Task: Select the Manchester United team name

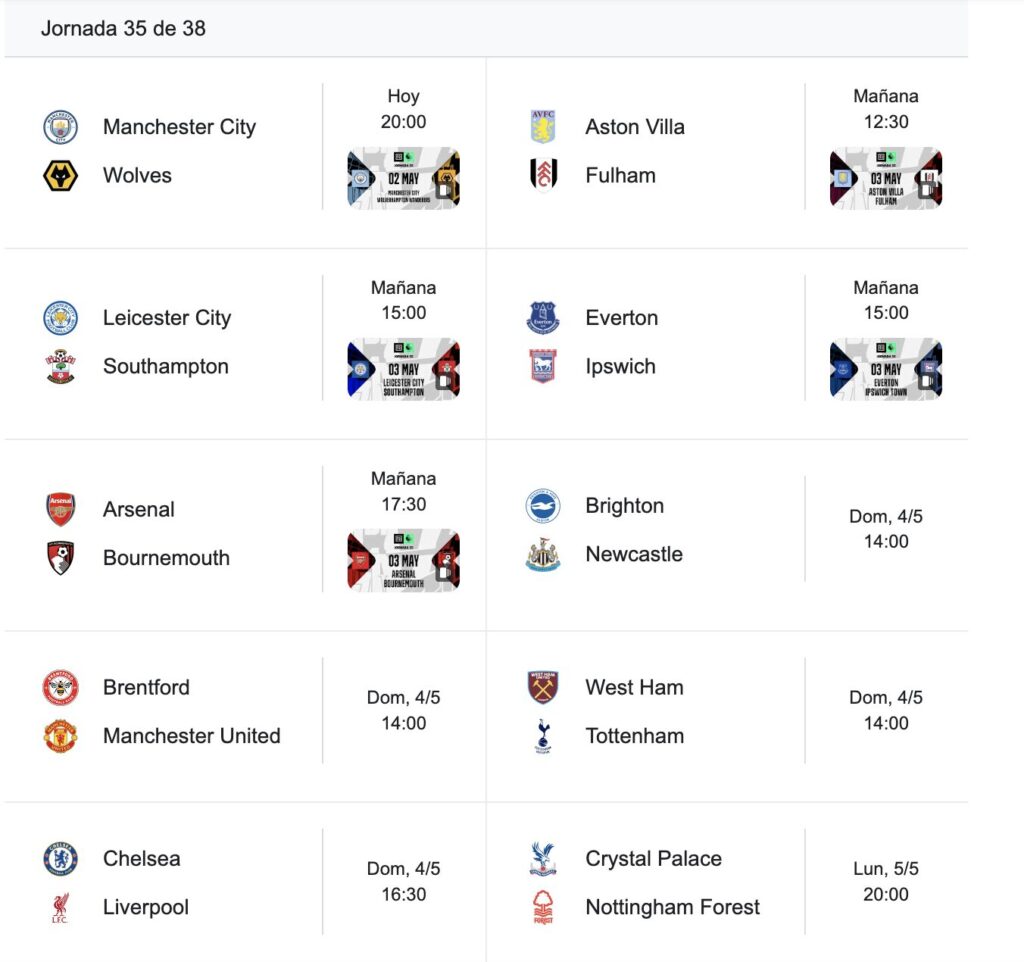Action: pyautogui.click(x=192, y=735)
